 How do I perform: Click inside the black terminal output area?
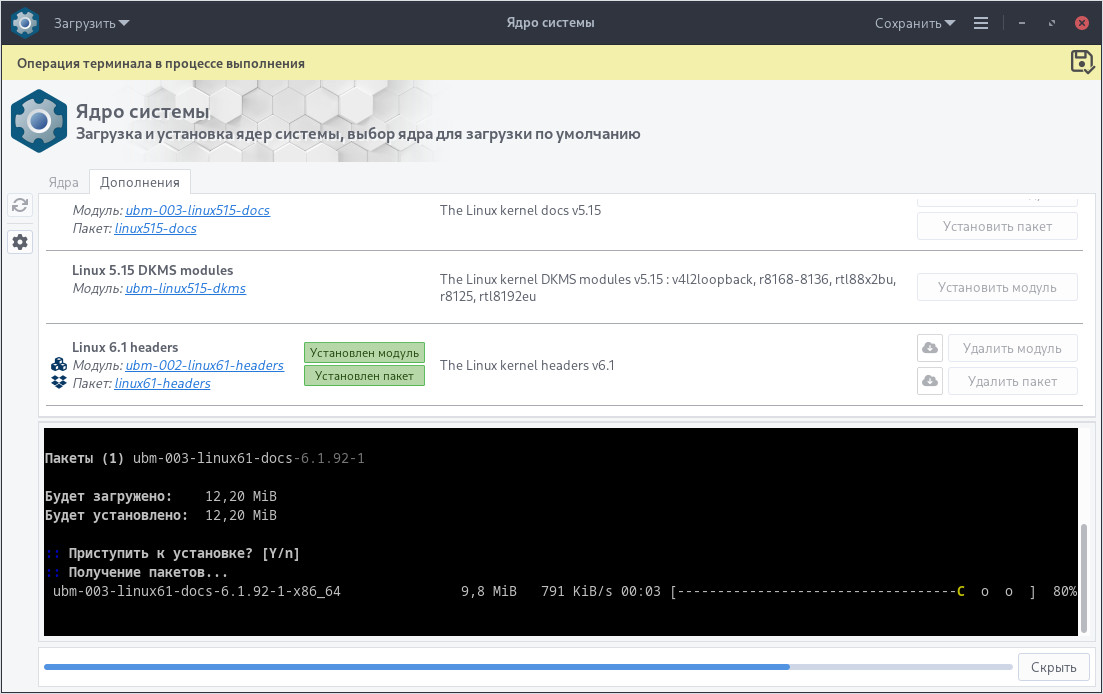561,532
